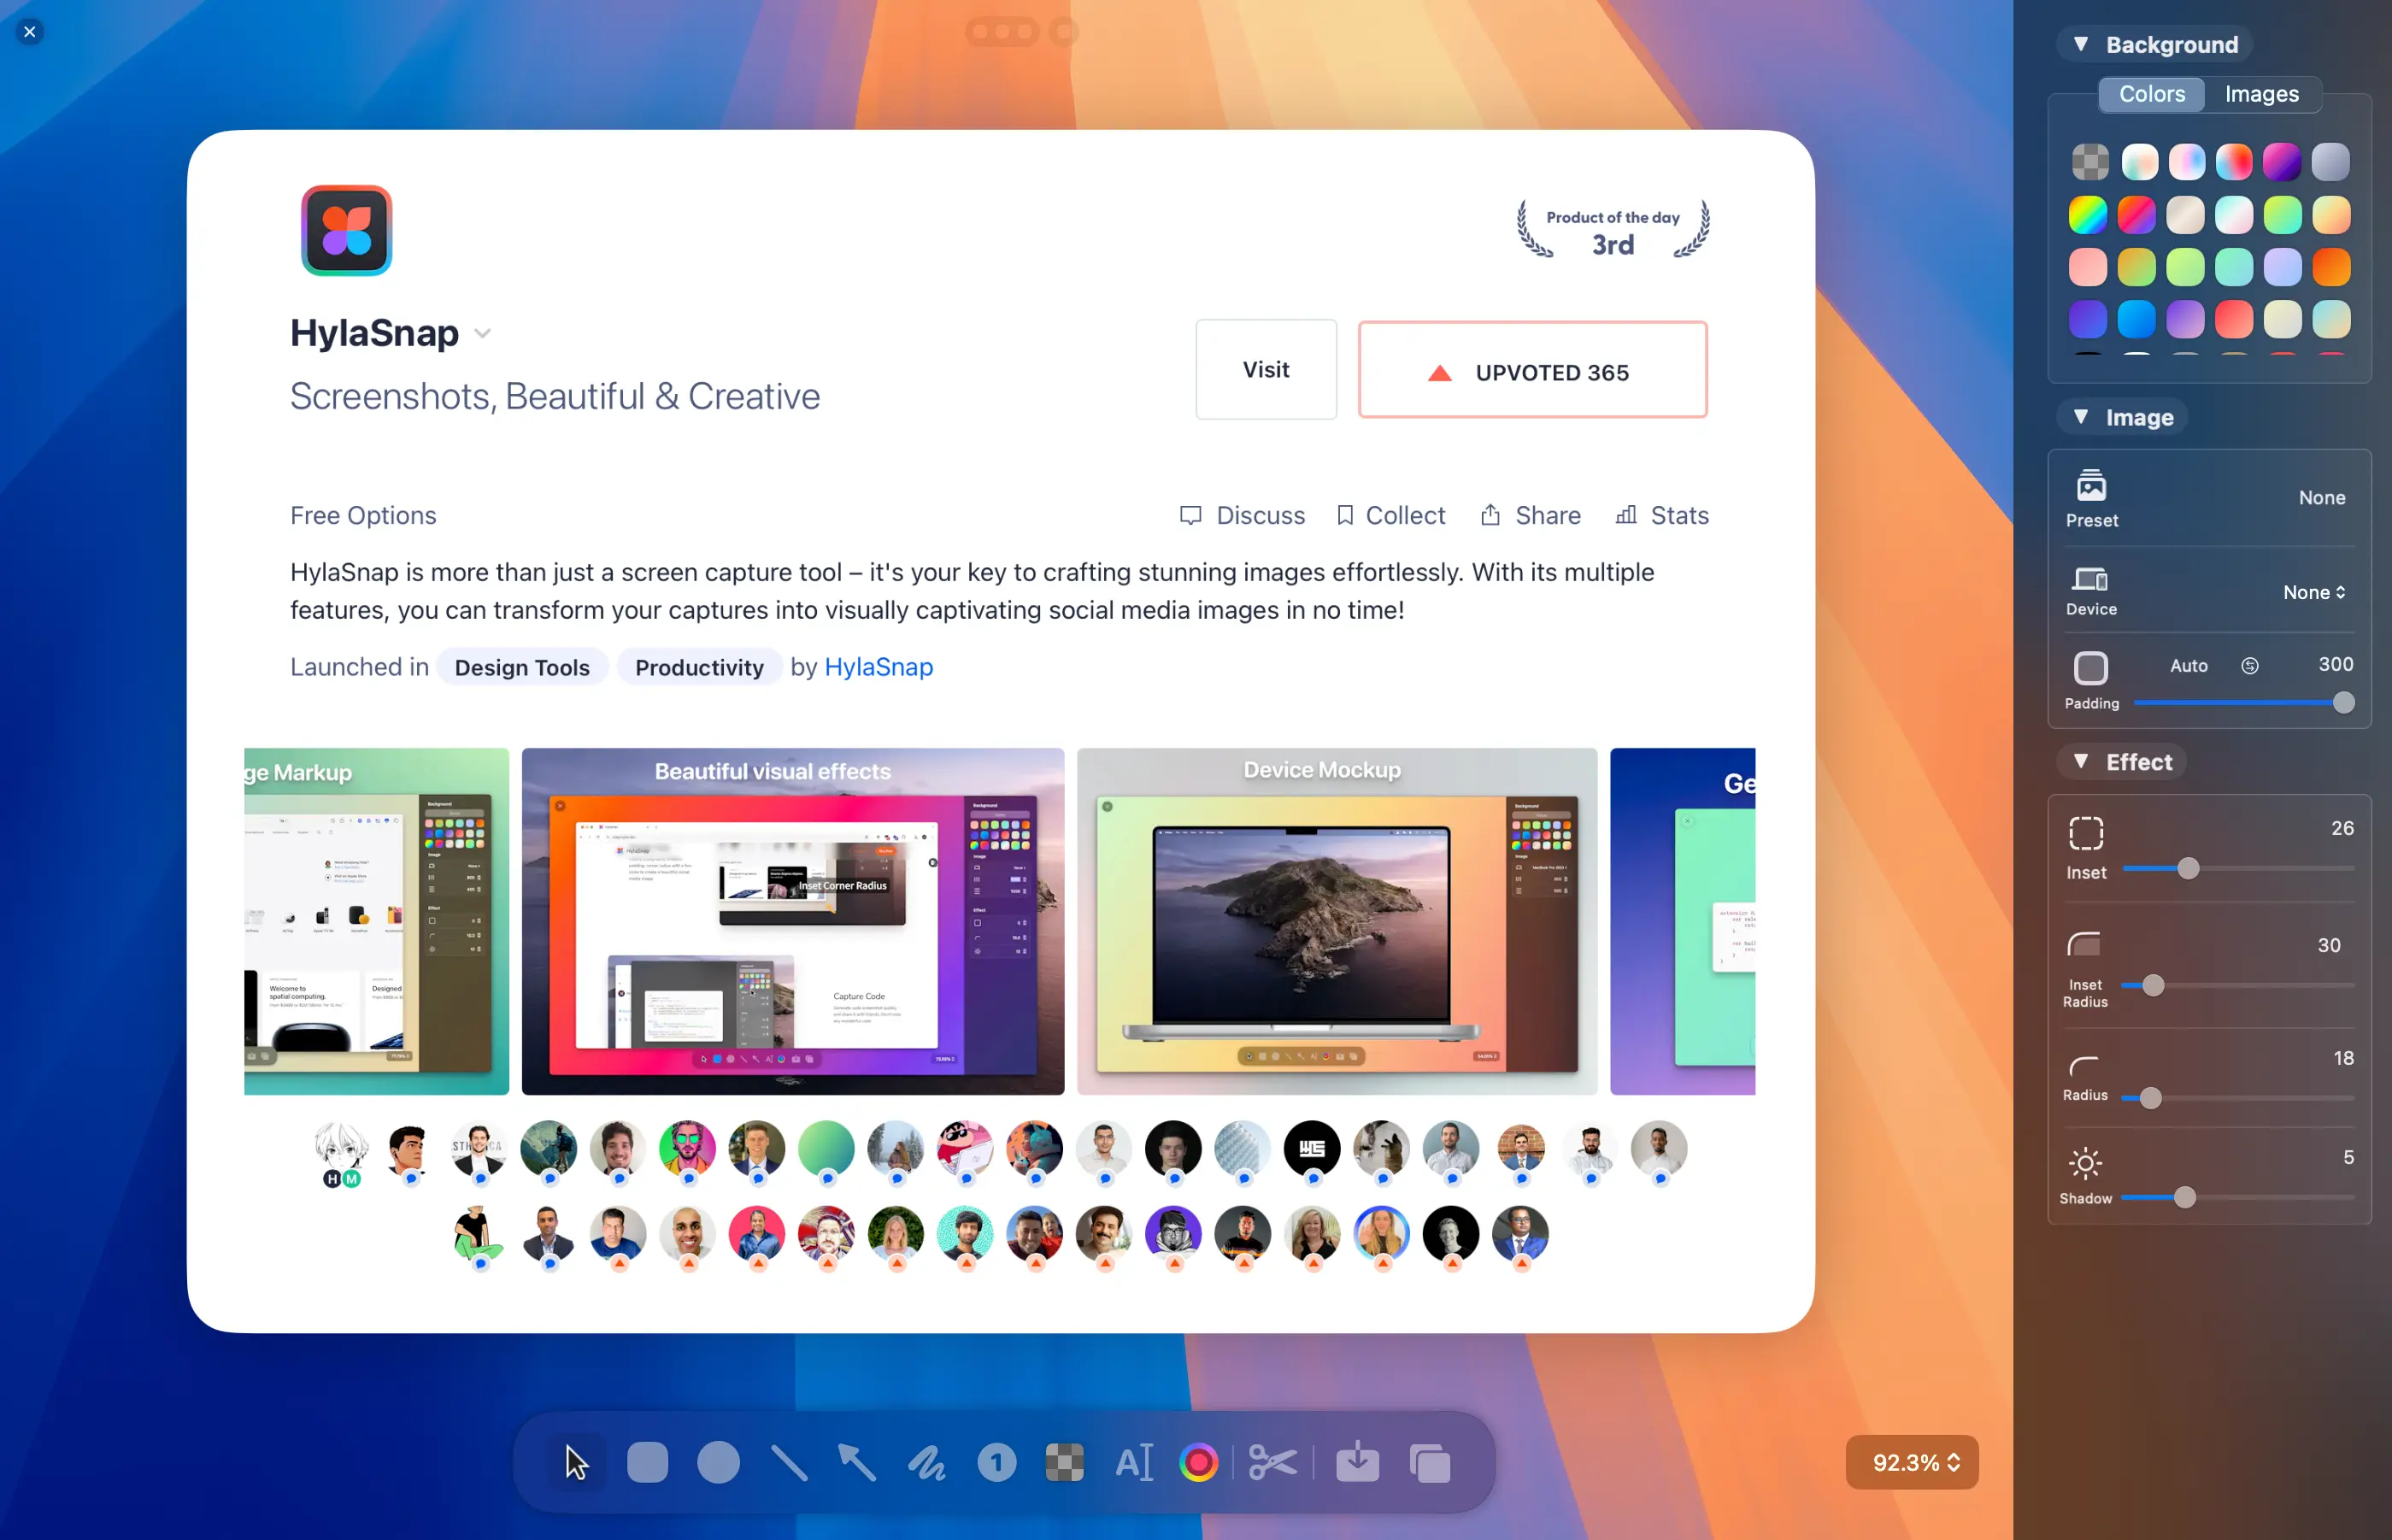
Task: Open the 92.3% zoom level dropdown
Action: (x=1911, y=1462)
